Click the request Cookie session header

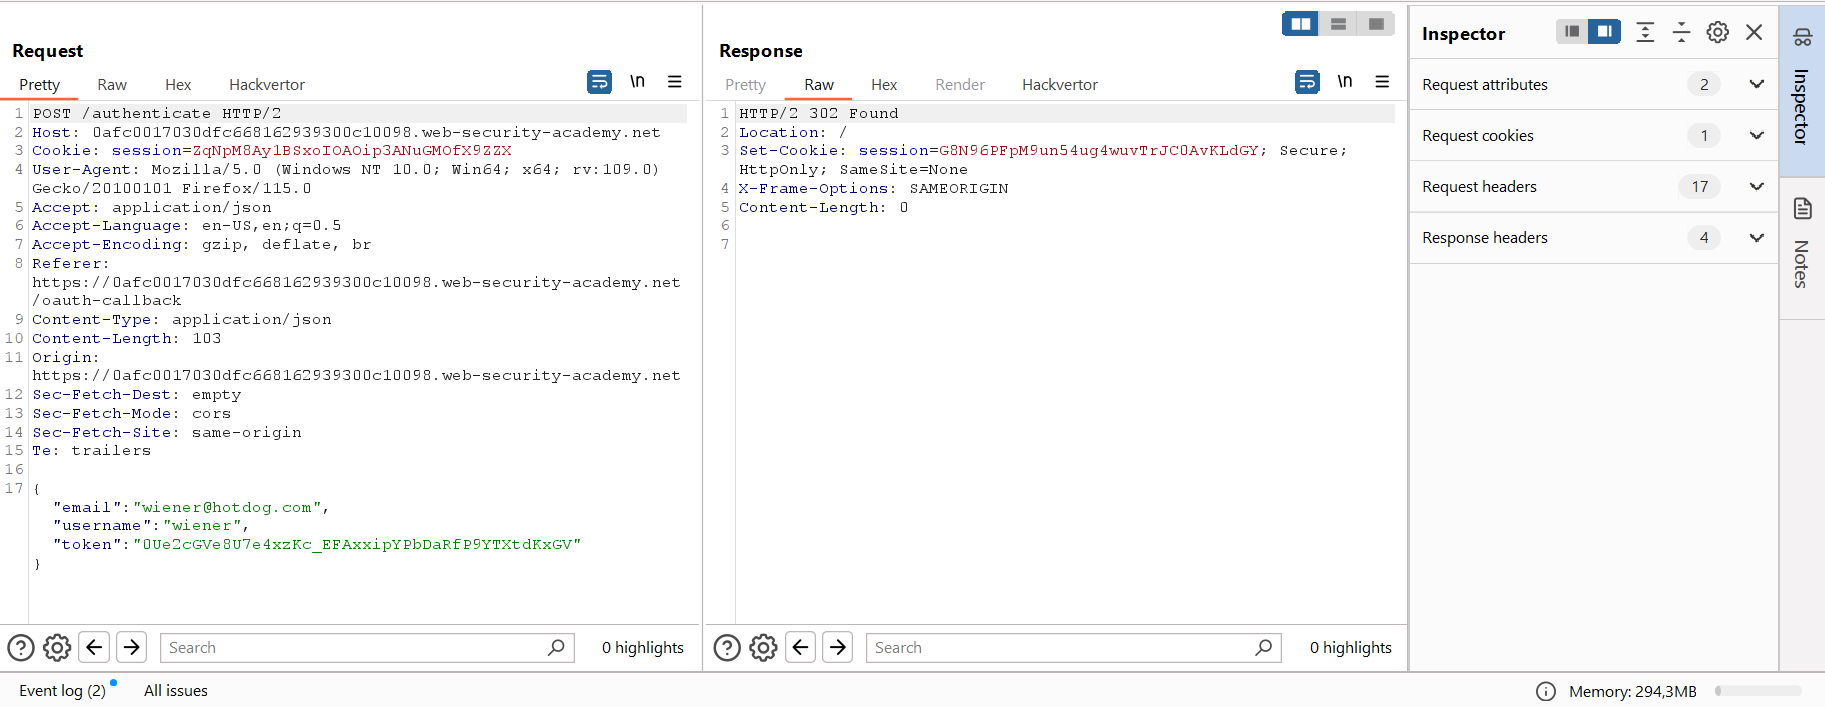pyautogui.click(x=272, y=151)
